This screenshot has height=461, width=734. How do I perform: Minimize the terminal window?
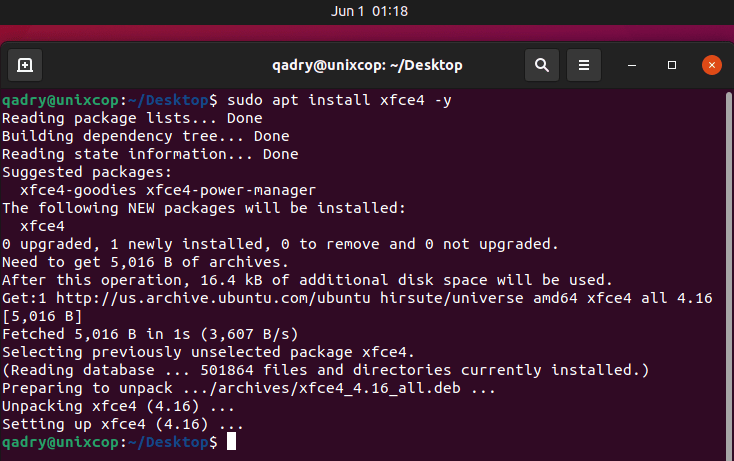coord(631,65)
